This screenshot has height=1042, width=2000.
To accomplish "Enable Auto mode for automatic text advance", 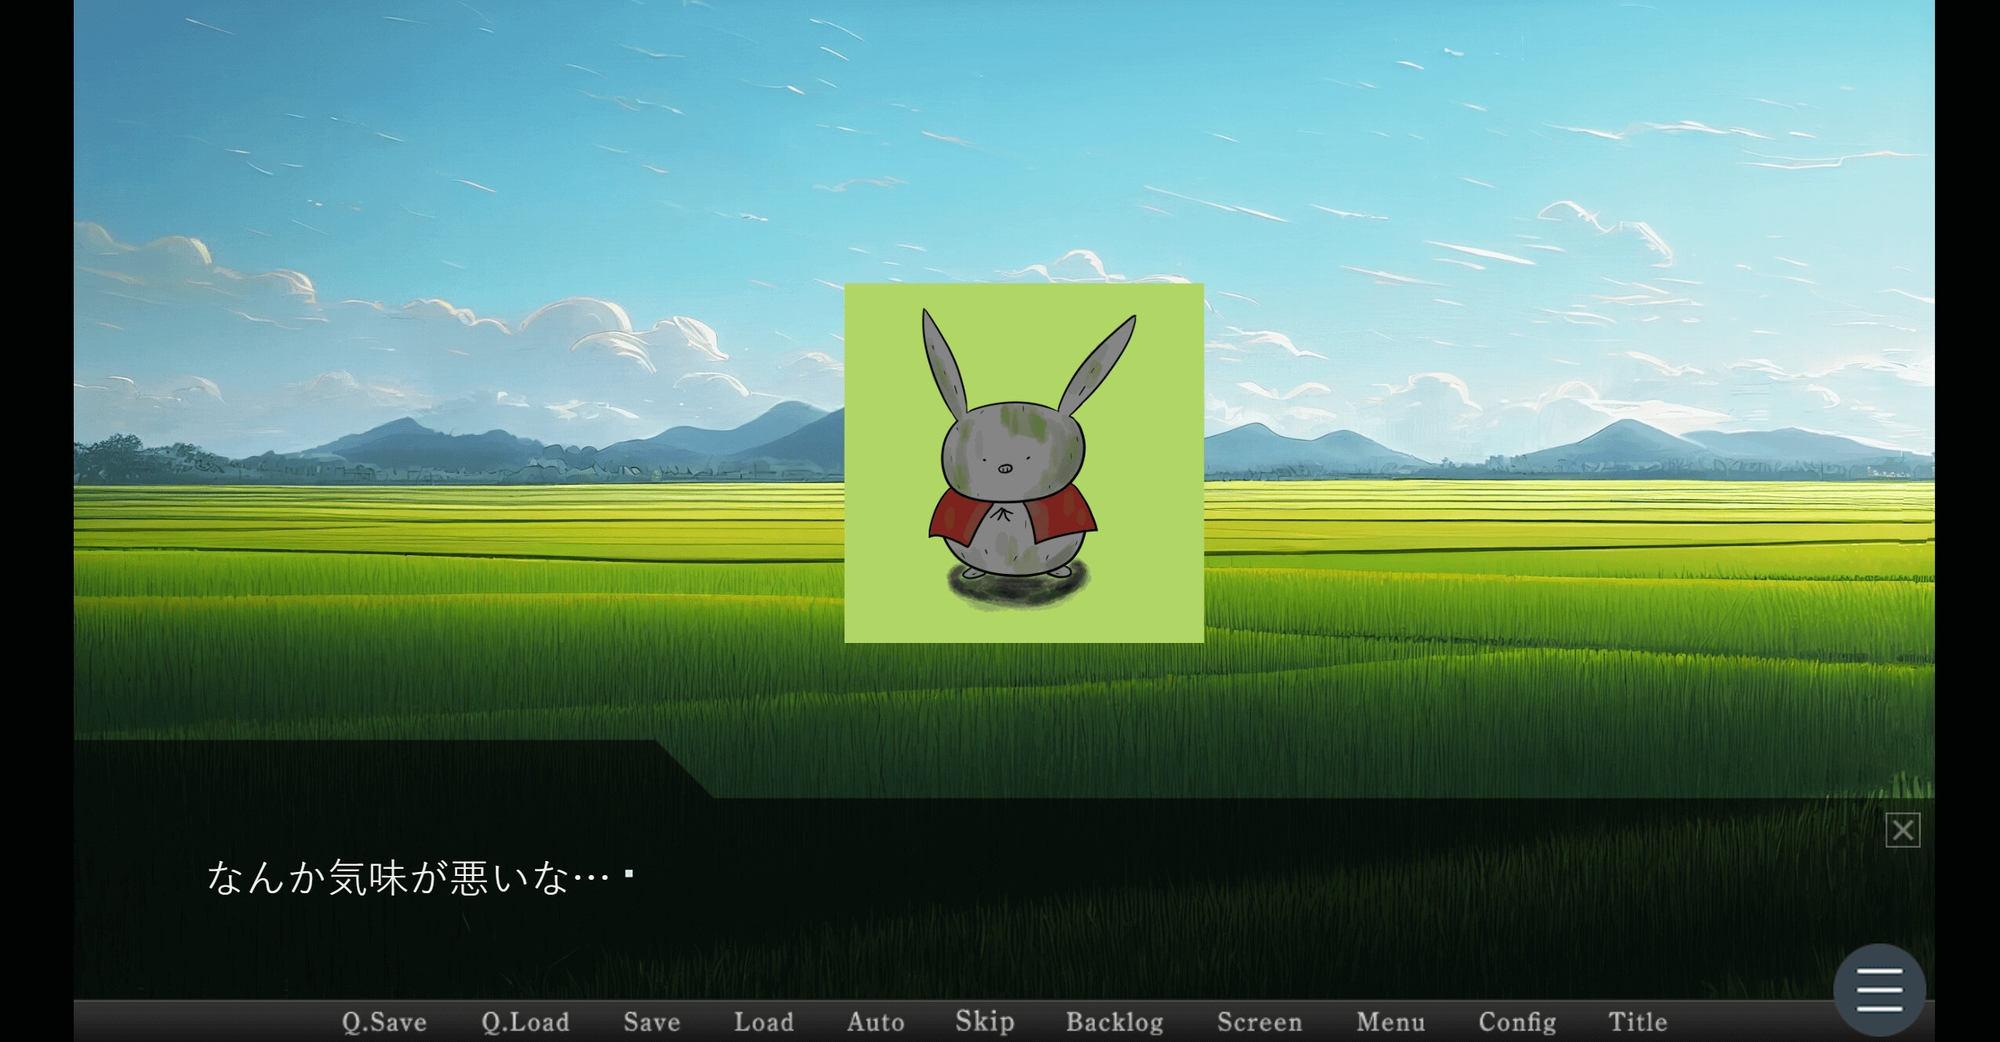I will tap(876, 1021).
